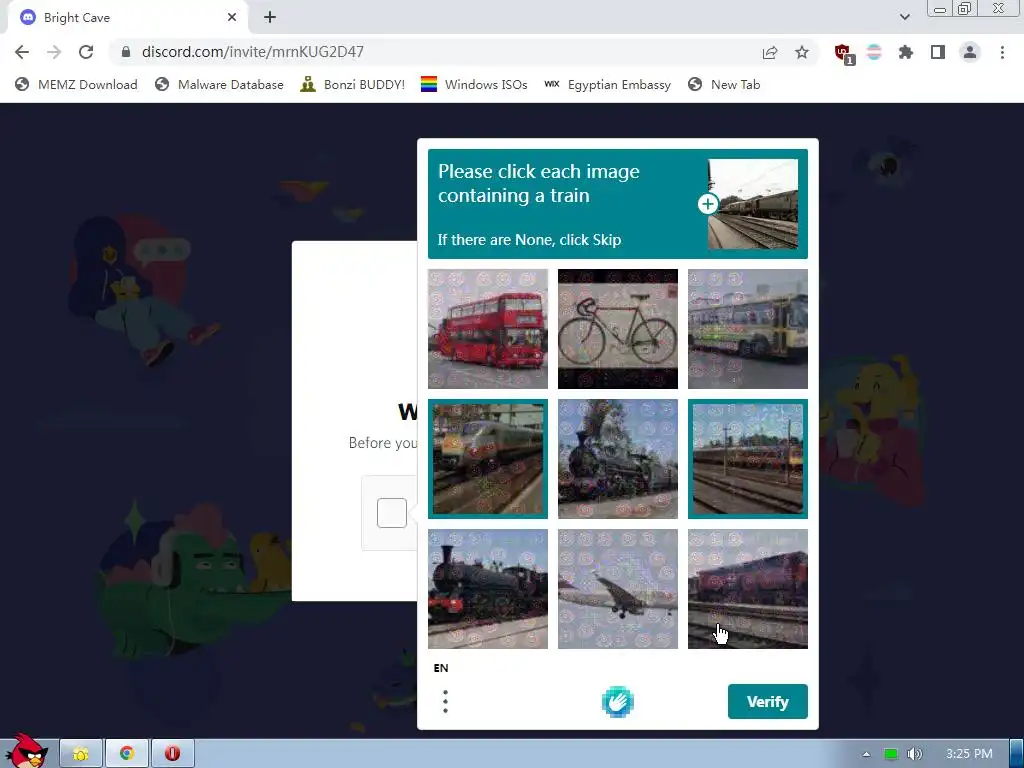
Task: Open the MEMZ Download bookmark
Action: pyautogui.click(x=76, y=85)
